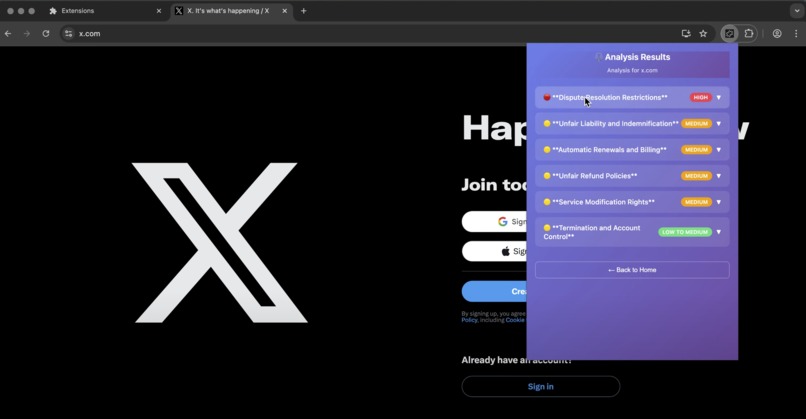Click MEDIUM badge on Unfair Refund Policies
This screenshot has height=419, width=806.
tap(697, 176)
